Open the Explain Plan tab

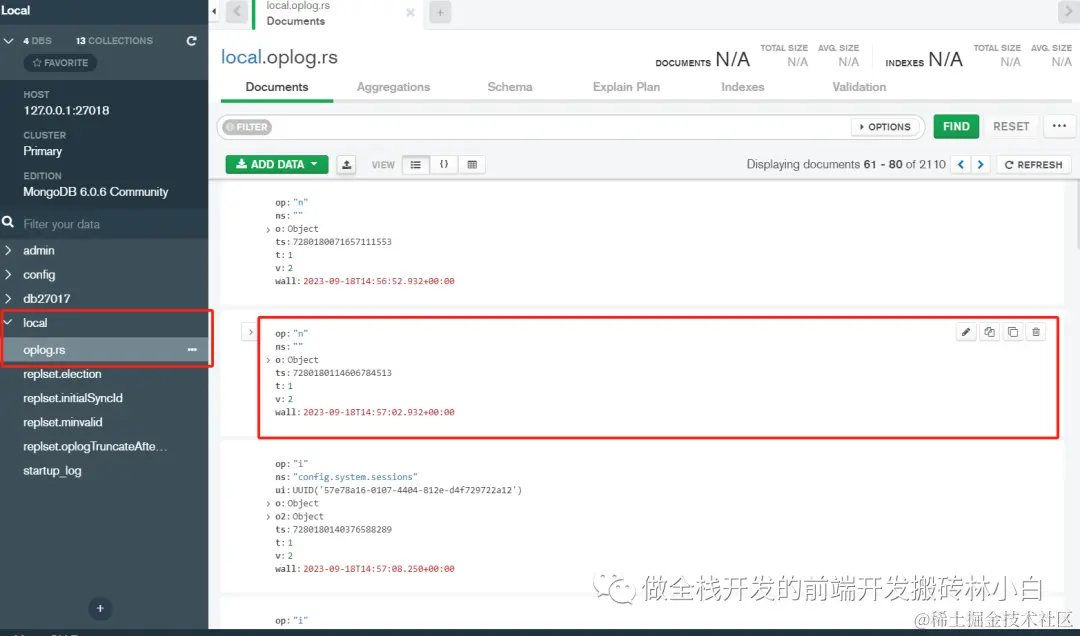click(x=626, y=87)
